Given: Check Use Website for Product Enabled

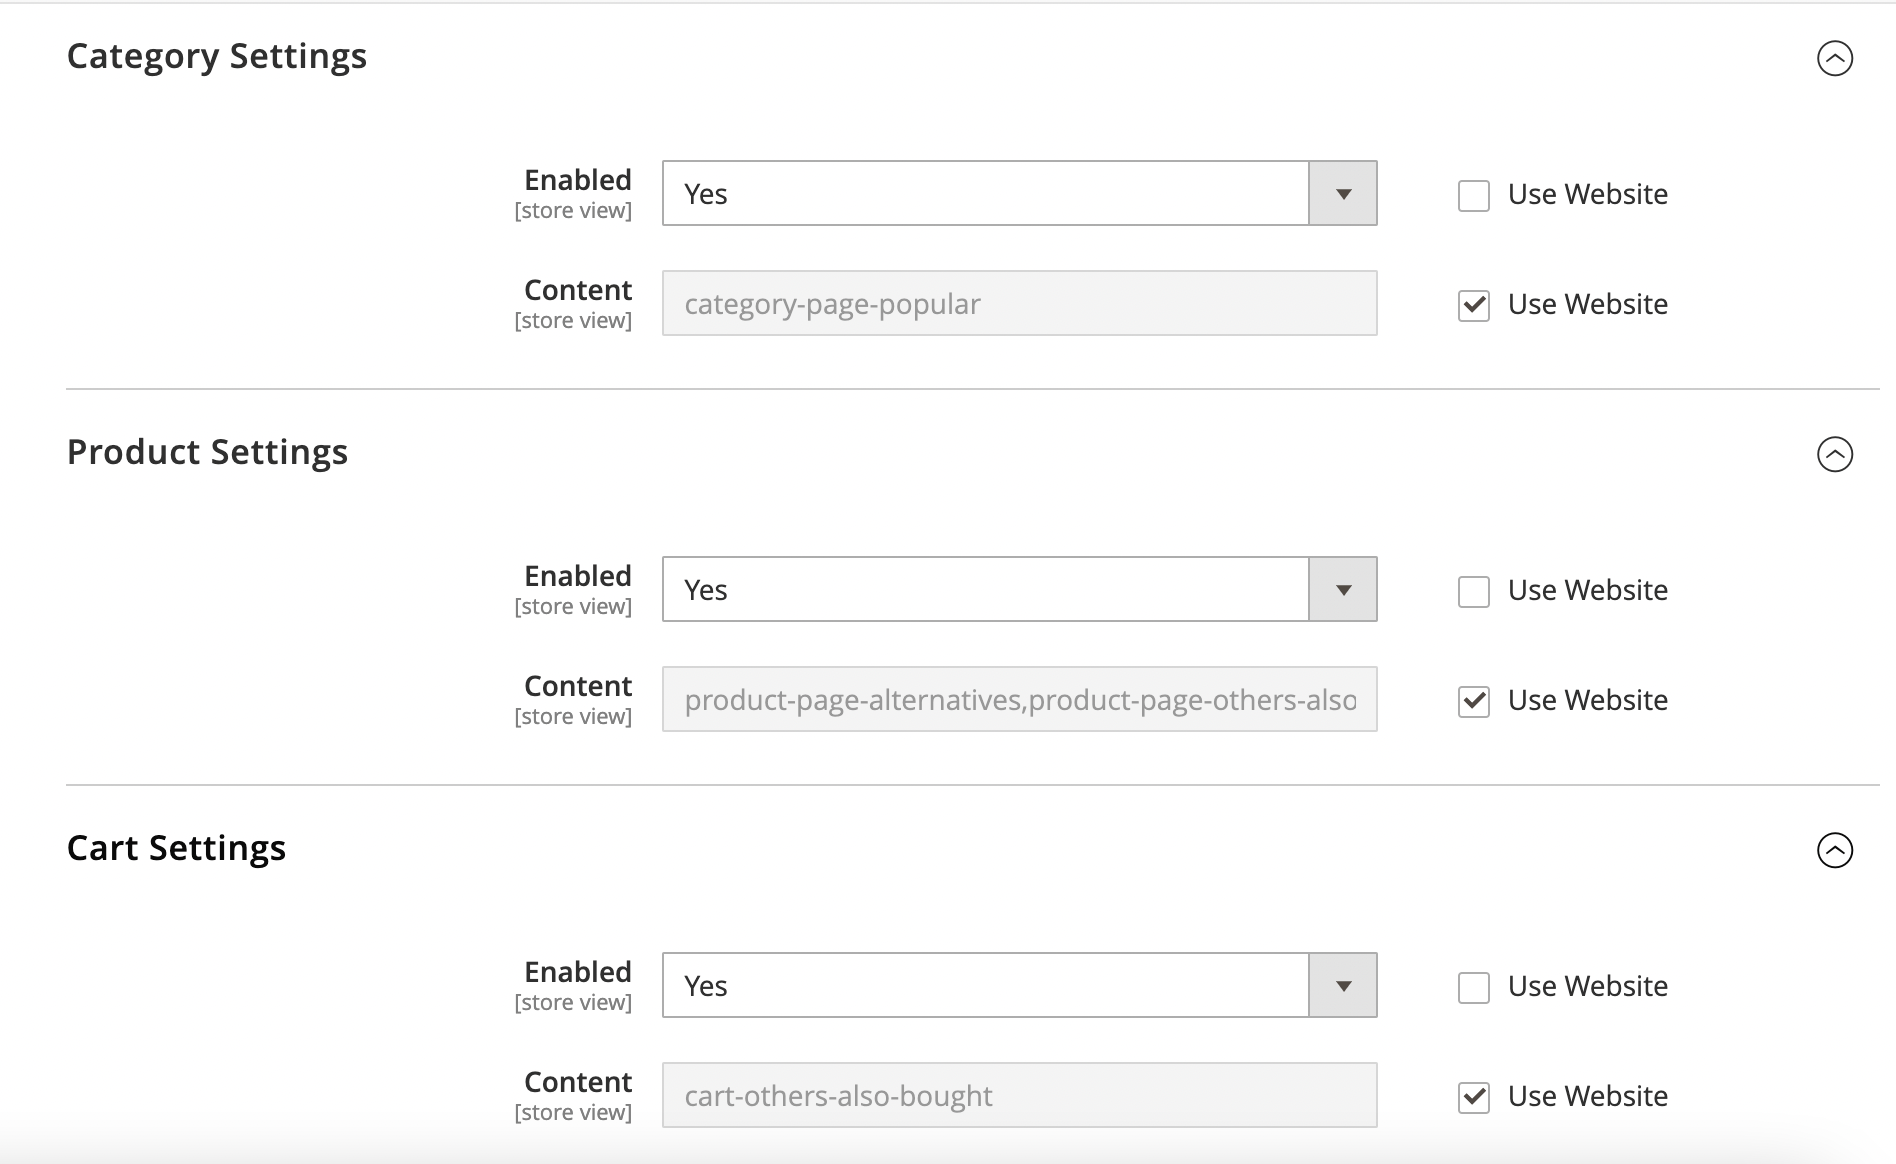Looking at the screenshot, I should (1473, 591).
